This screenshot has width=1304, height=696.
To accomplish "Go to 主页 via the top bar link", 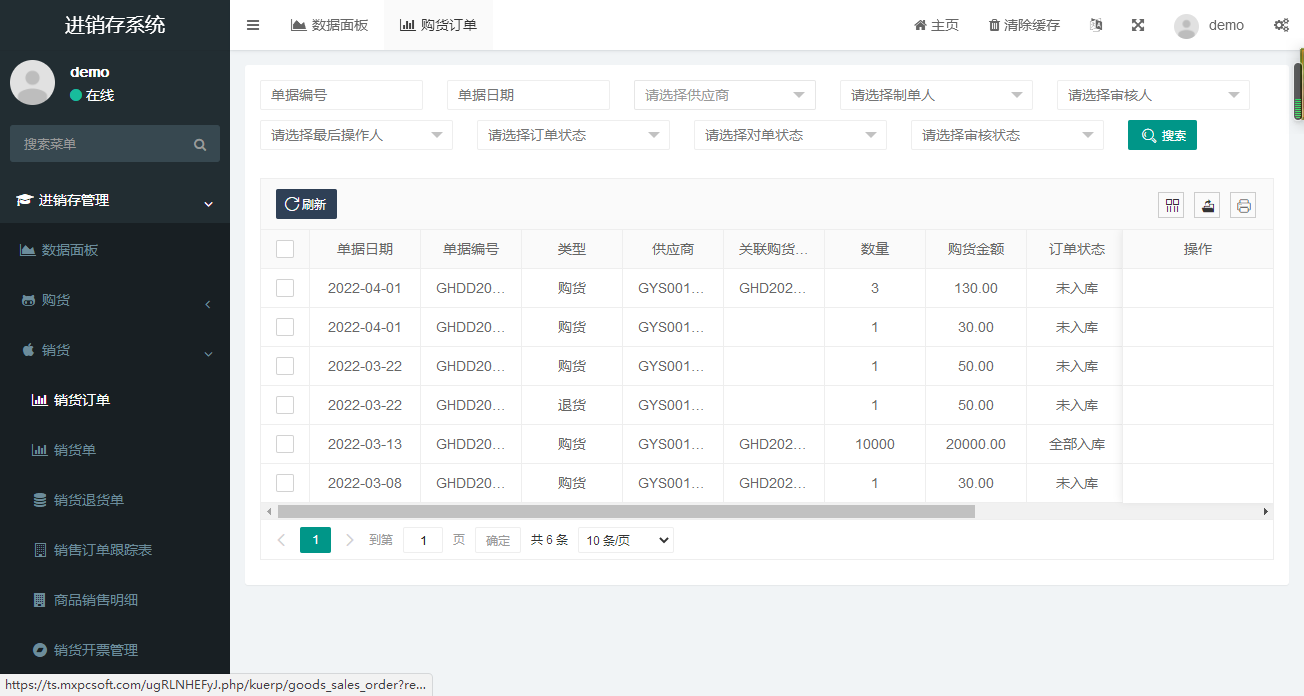I will (x=936, y=25).
